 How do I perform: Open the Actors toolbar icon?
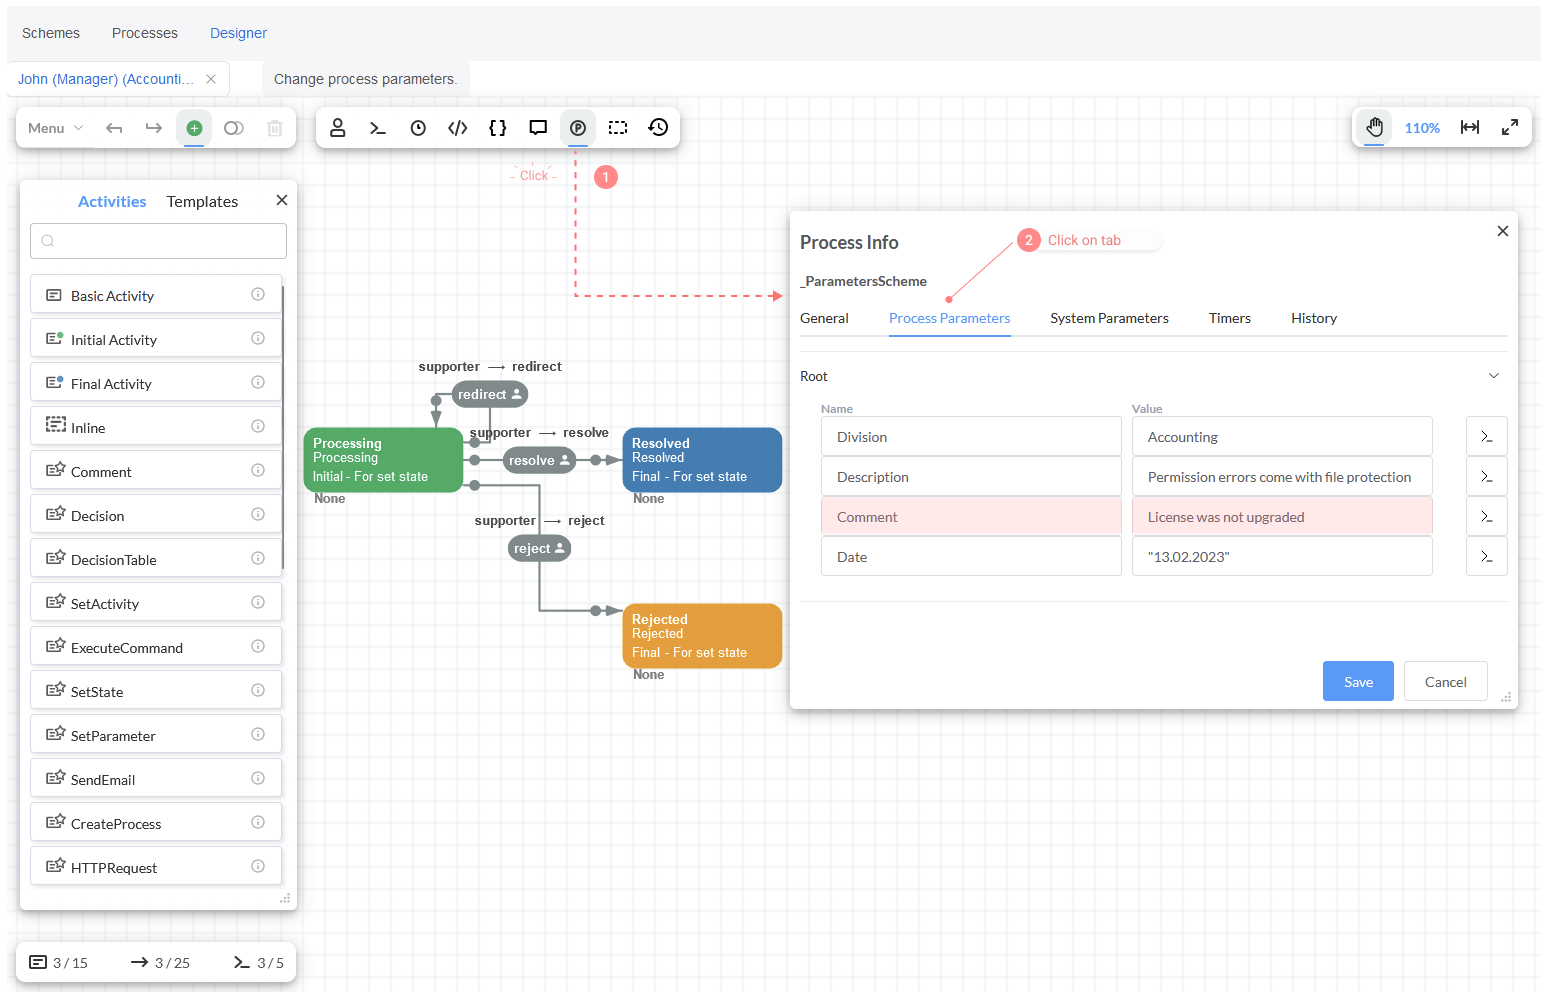[x=338, y=128]
